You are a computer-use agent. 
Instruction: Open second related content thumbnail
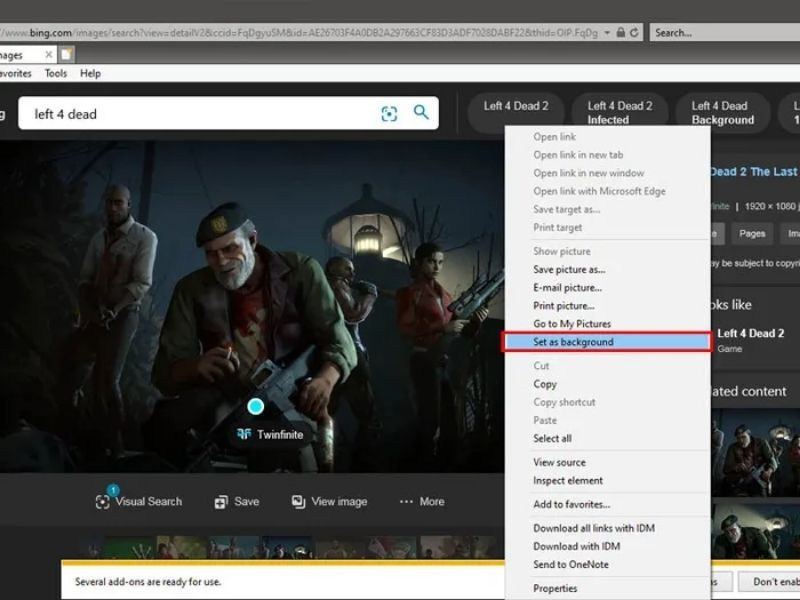[755, 531]
